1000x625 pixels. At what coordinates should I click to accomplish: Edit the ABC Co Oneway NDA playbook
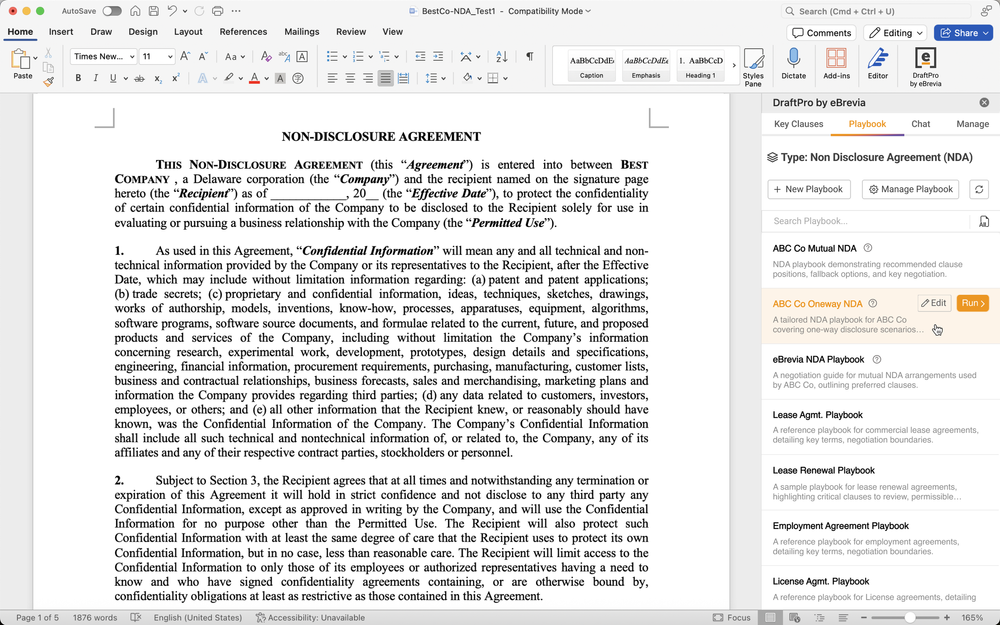click(x=934, y=303)
